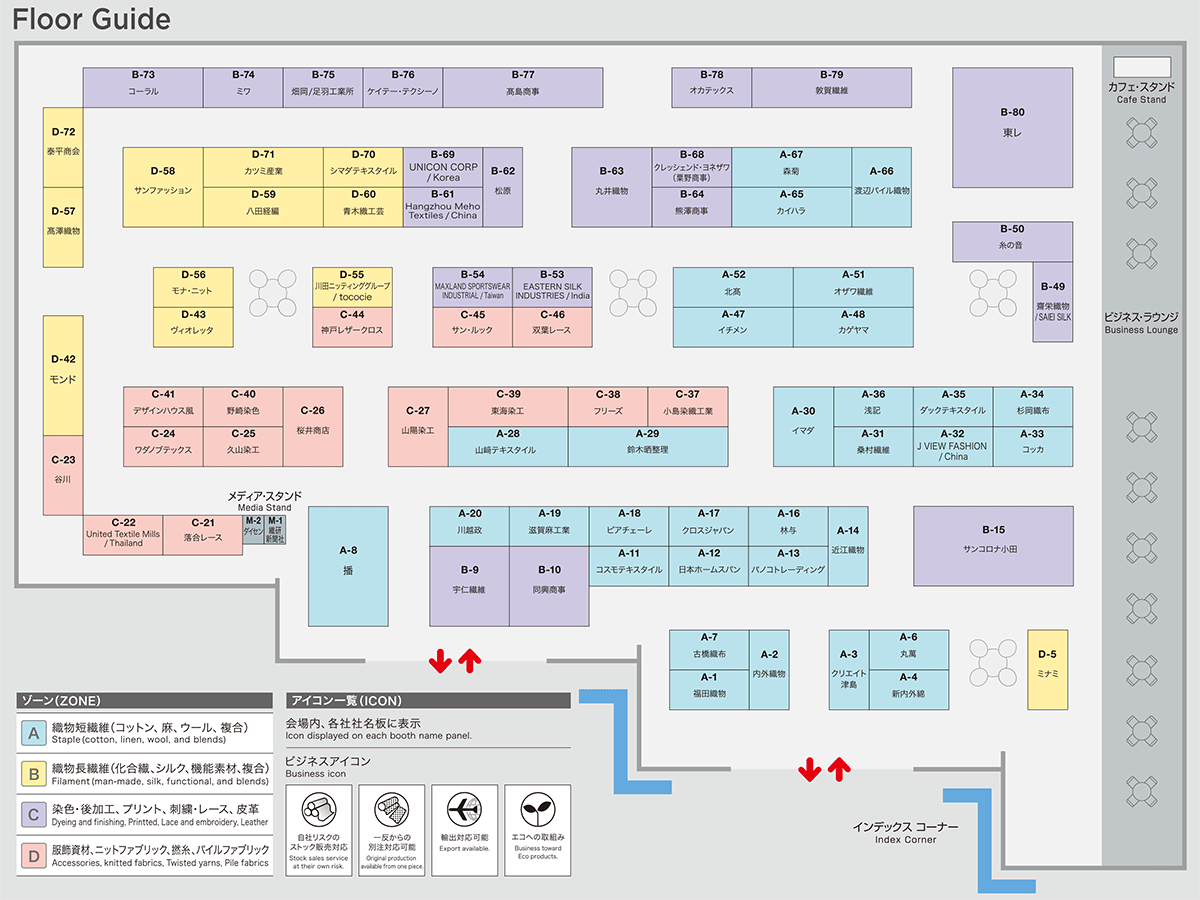Select booth D-71 カツミ産業
Image resolution: width=1200 pixels, height=900 pixels.
[263, 167]
